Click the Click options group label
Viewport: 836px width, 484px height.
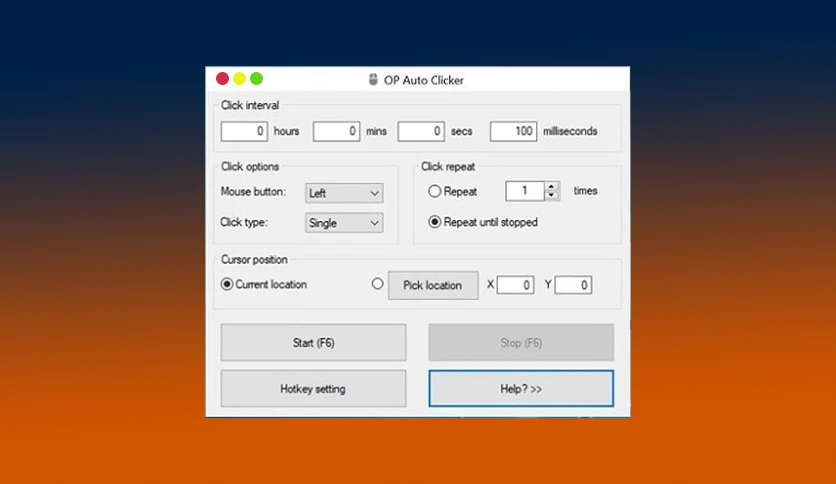(x=250, y=166)
